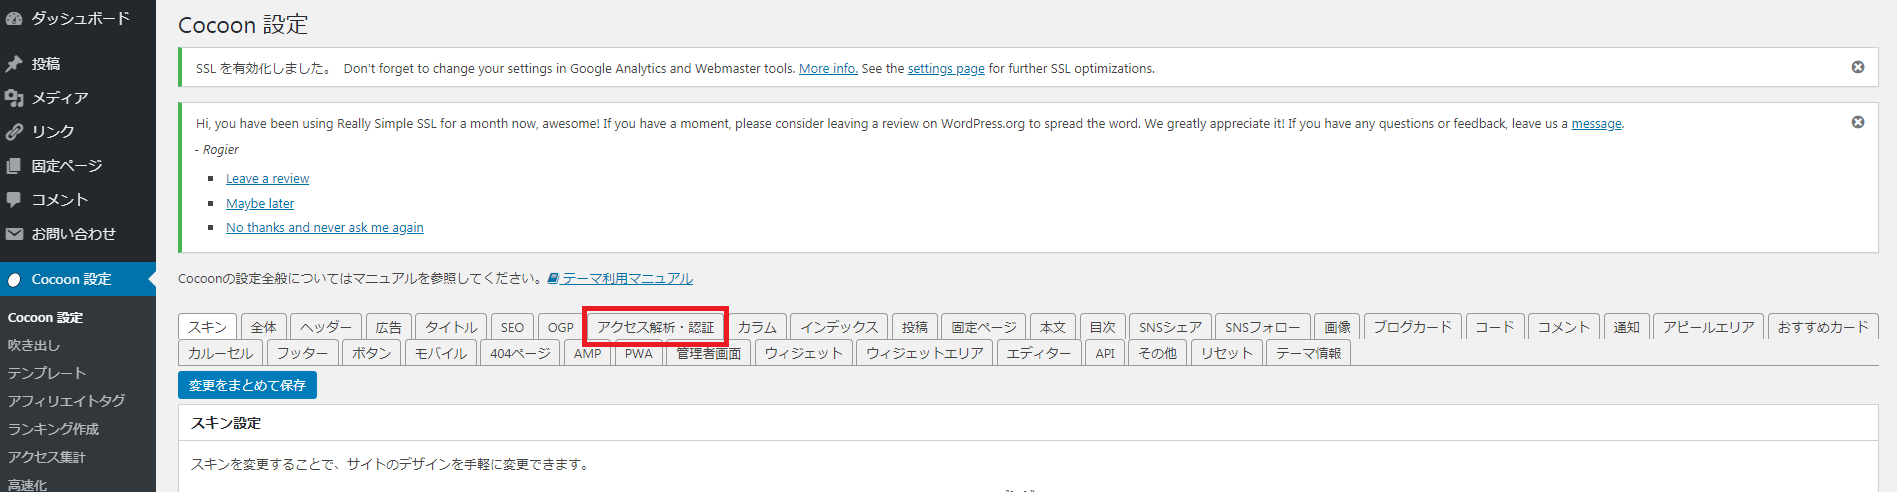Image resolution: width=1897 pixels, height=492 pixels.
Task: Click the envelope icon next to お問い合わせ
Action: click(14, 234)
